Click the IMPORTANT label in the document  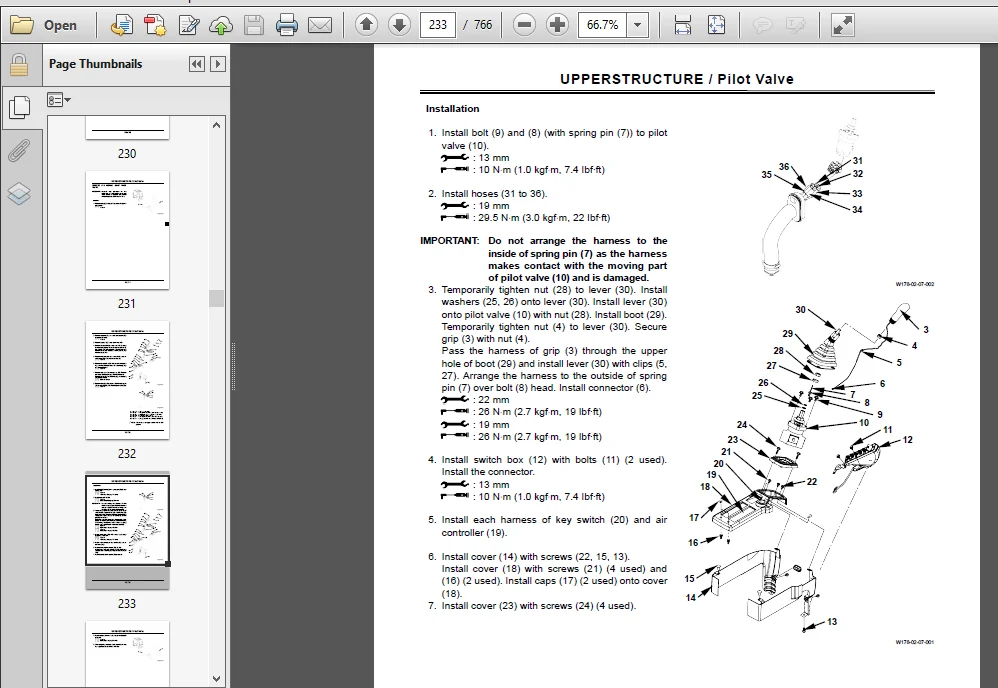coord(449,241)
